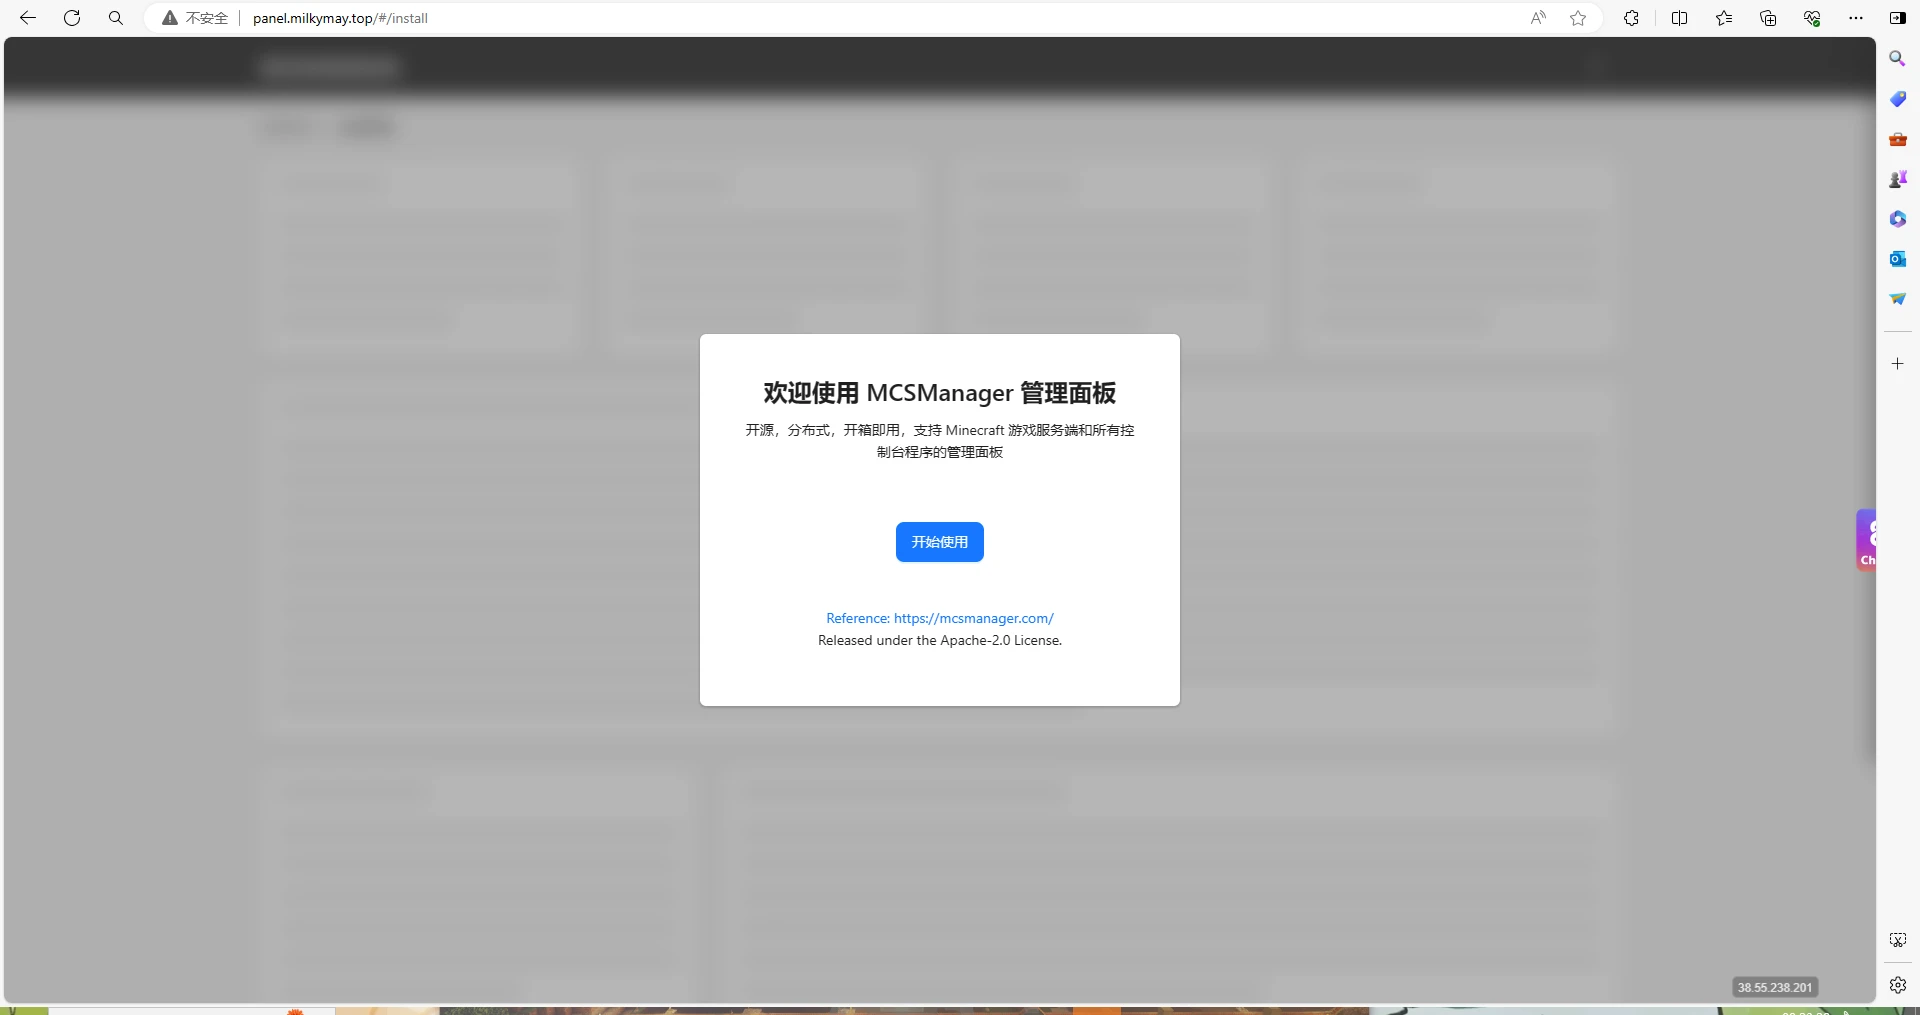Open sidebar Search magnifier
1920x1015 pixels.
(1897, 59)
